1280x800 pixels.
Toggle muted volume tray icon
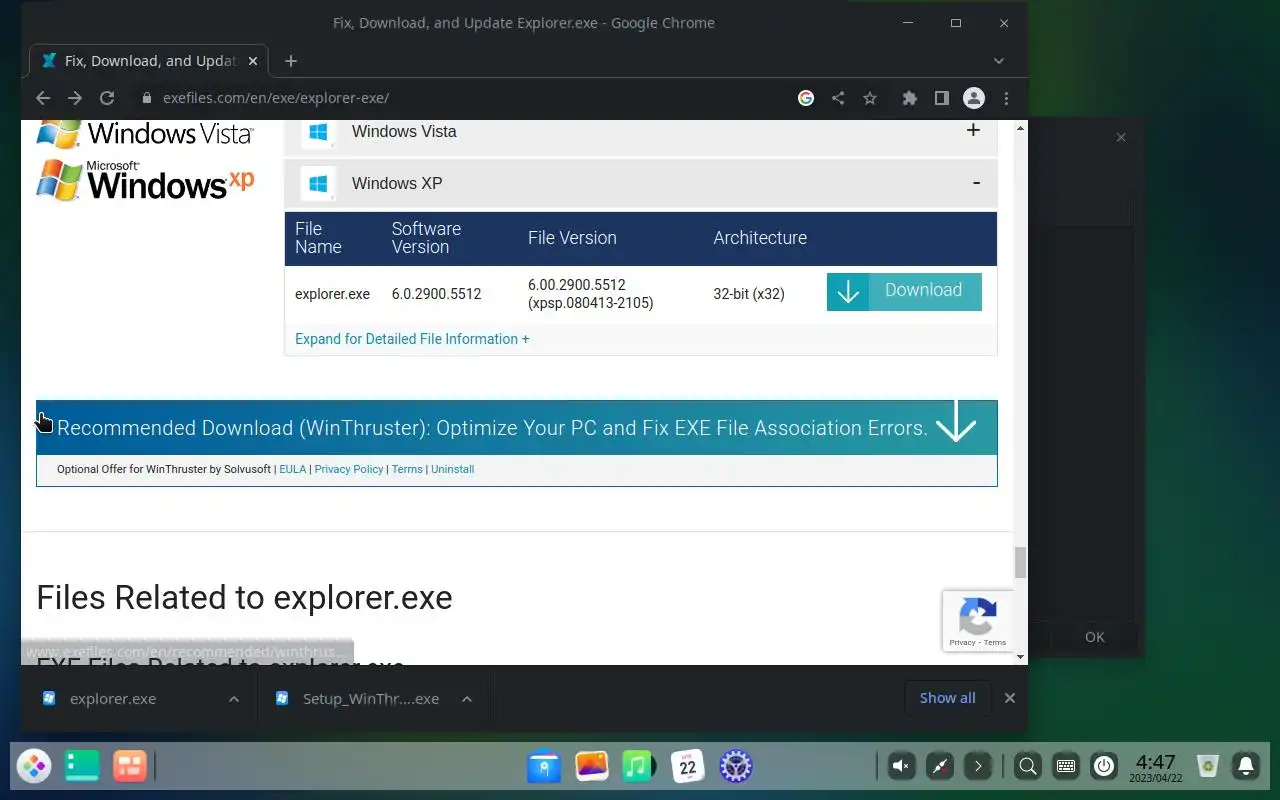[x=901, y=767]
